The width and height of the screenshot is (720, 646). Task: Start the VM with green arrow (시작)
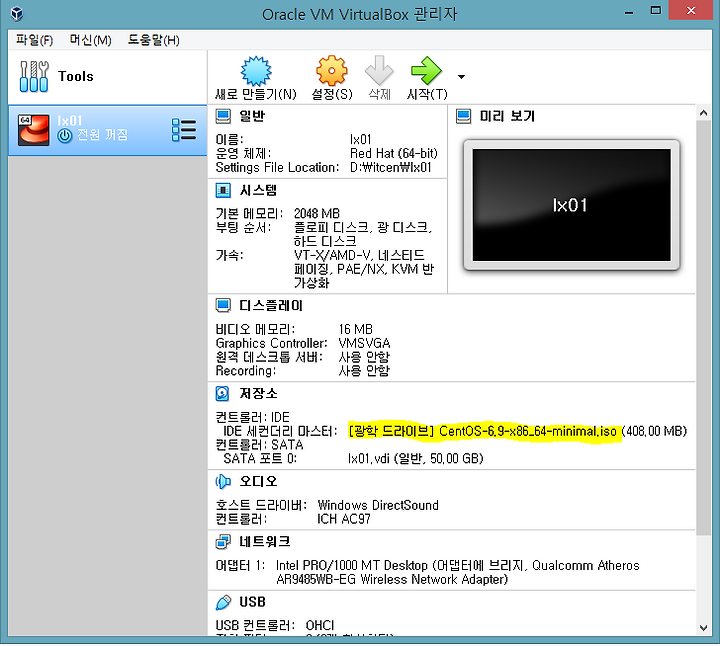tap(426, 70)
